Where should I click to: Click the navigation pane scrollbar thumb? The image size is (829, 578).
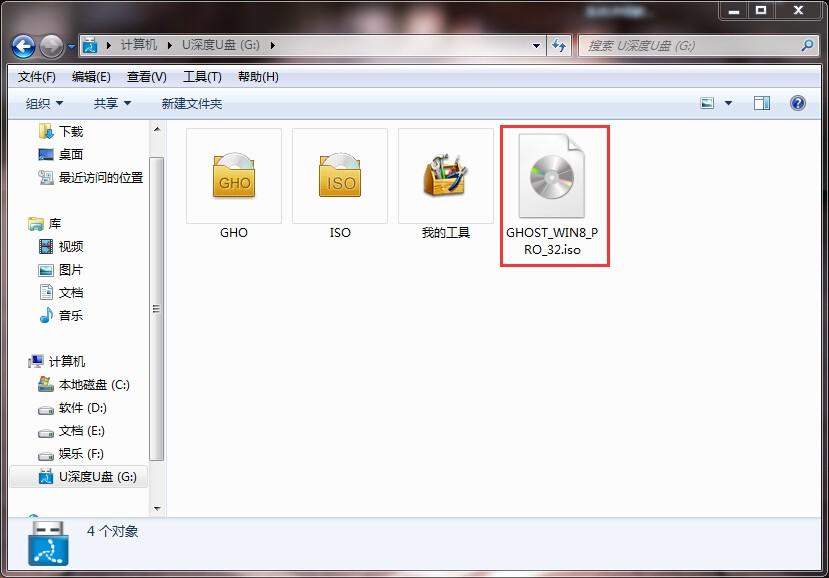[156, 309]
